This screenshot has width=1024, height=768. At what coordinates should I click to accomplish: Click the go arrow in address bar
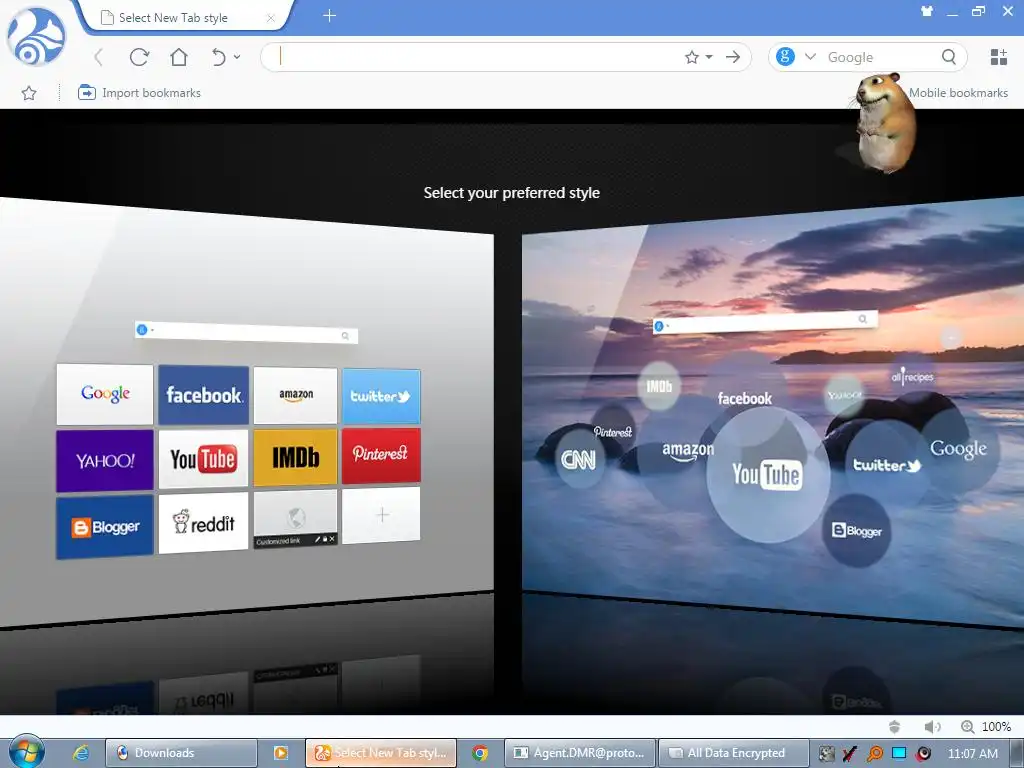(x=733, y=57)
